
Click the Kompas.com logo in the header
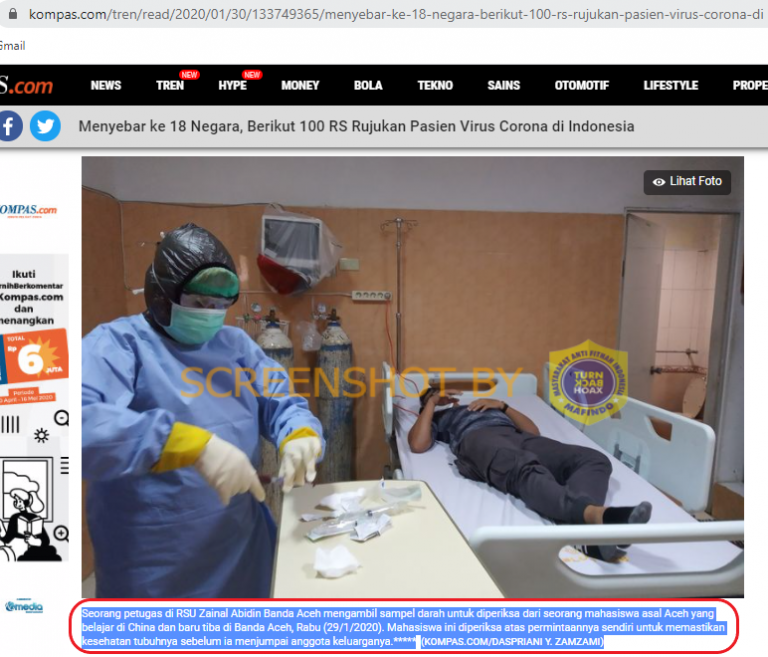[26, 86]
